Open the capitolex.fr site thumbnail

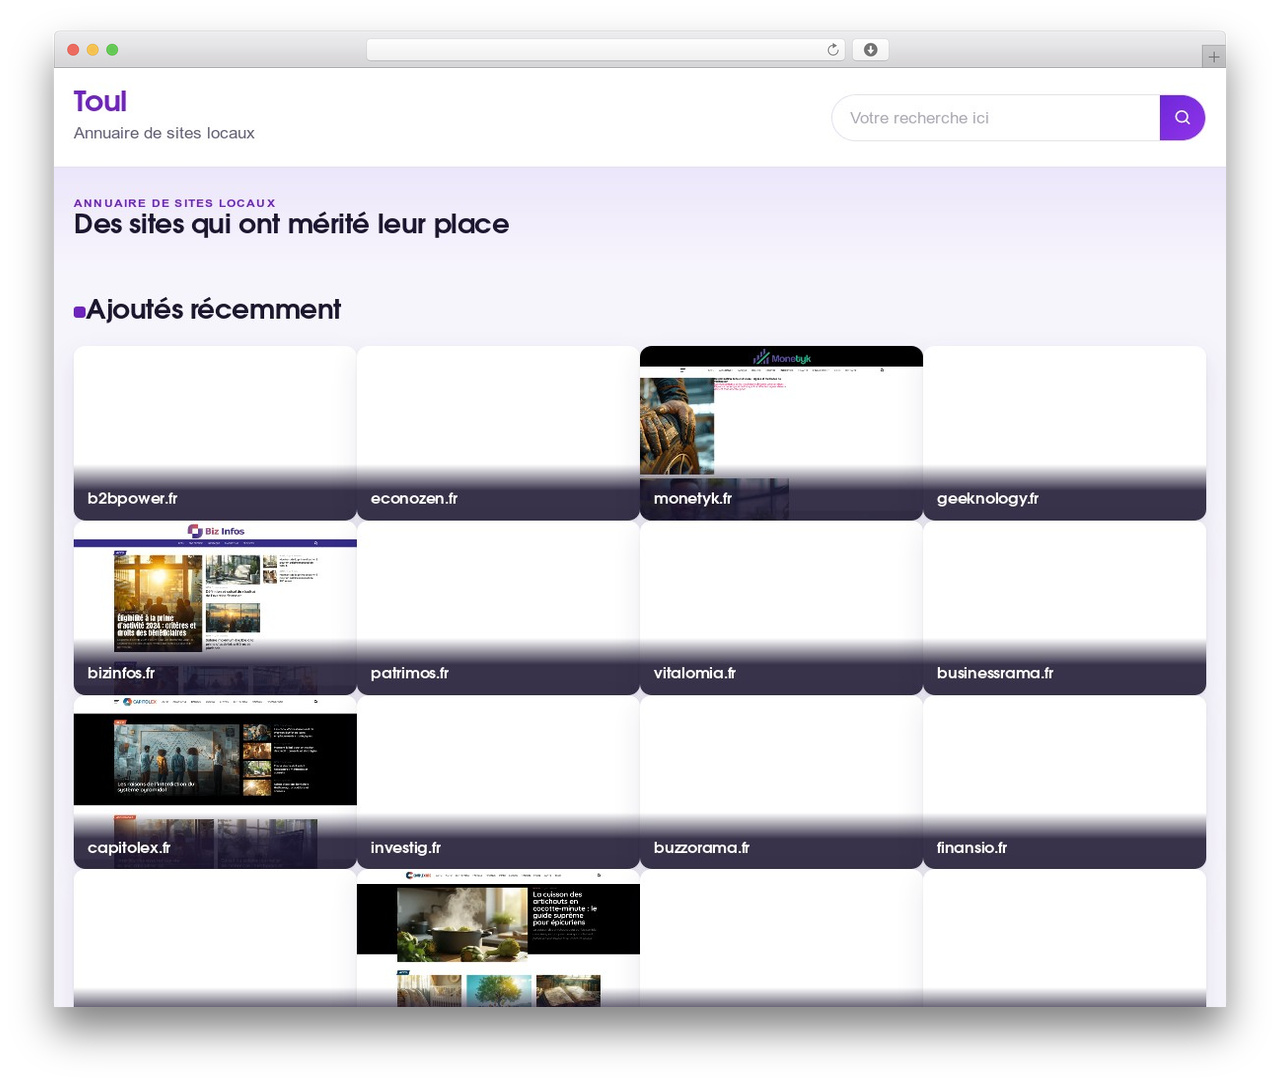215,782
